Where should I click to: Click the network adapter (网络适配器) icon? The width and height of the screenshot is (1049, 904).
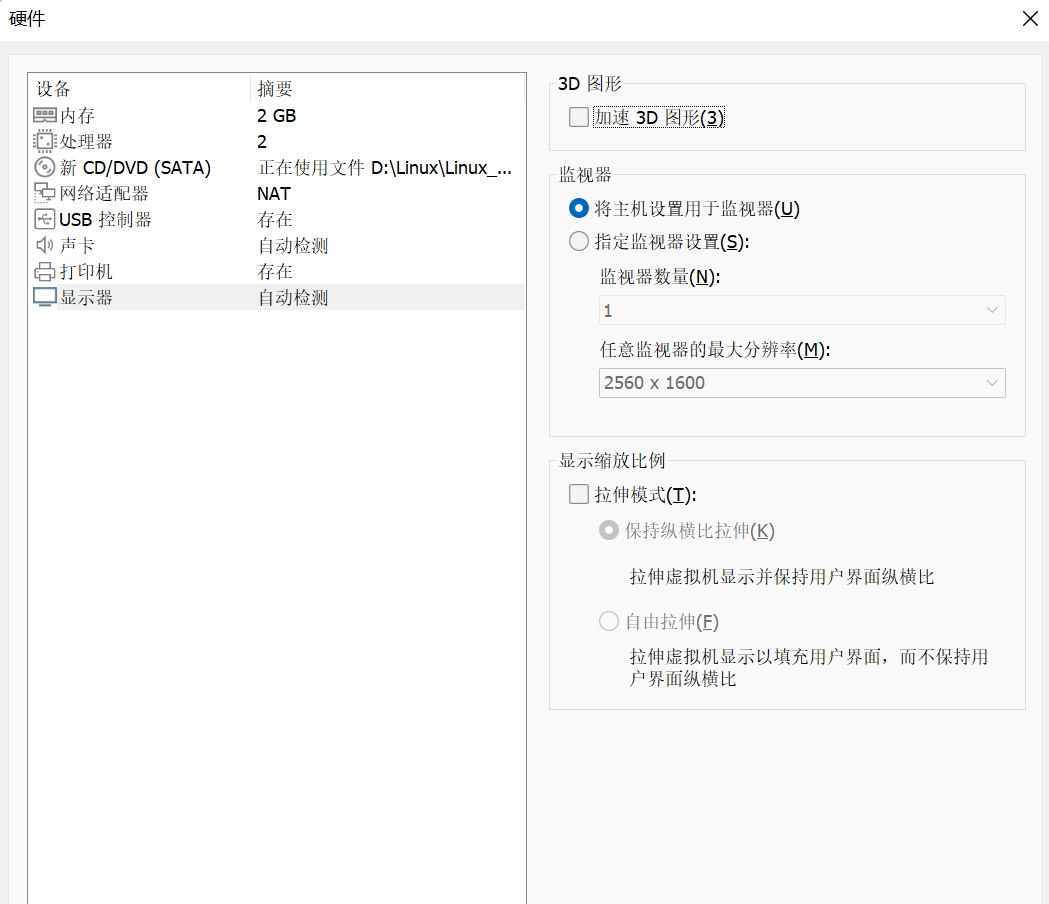tap(45, 193)
